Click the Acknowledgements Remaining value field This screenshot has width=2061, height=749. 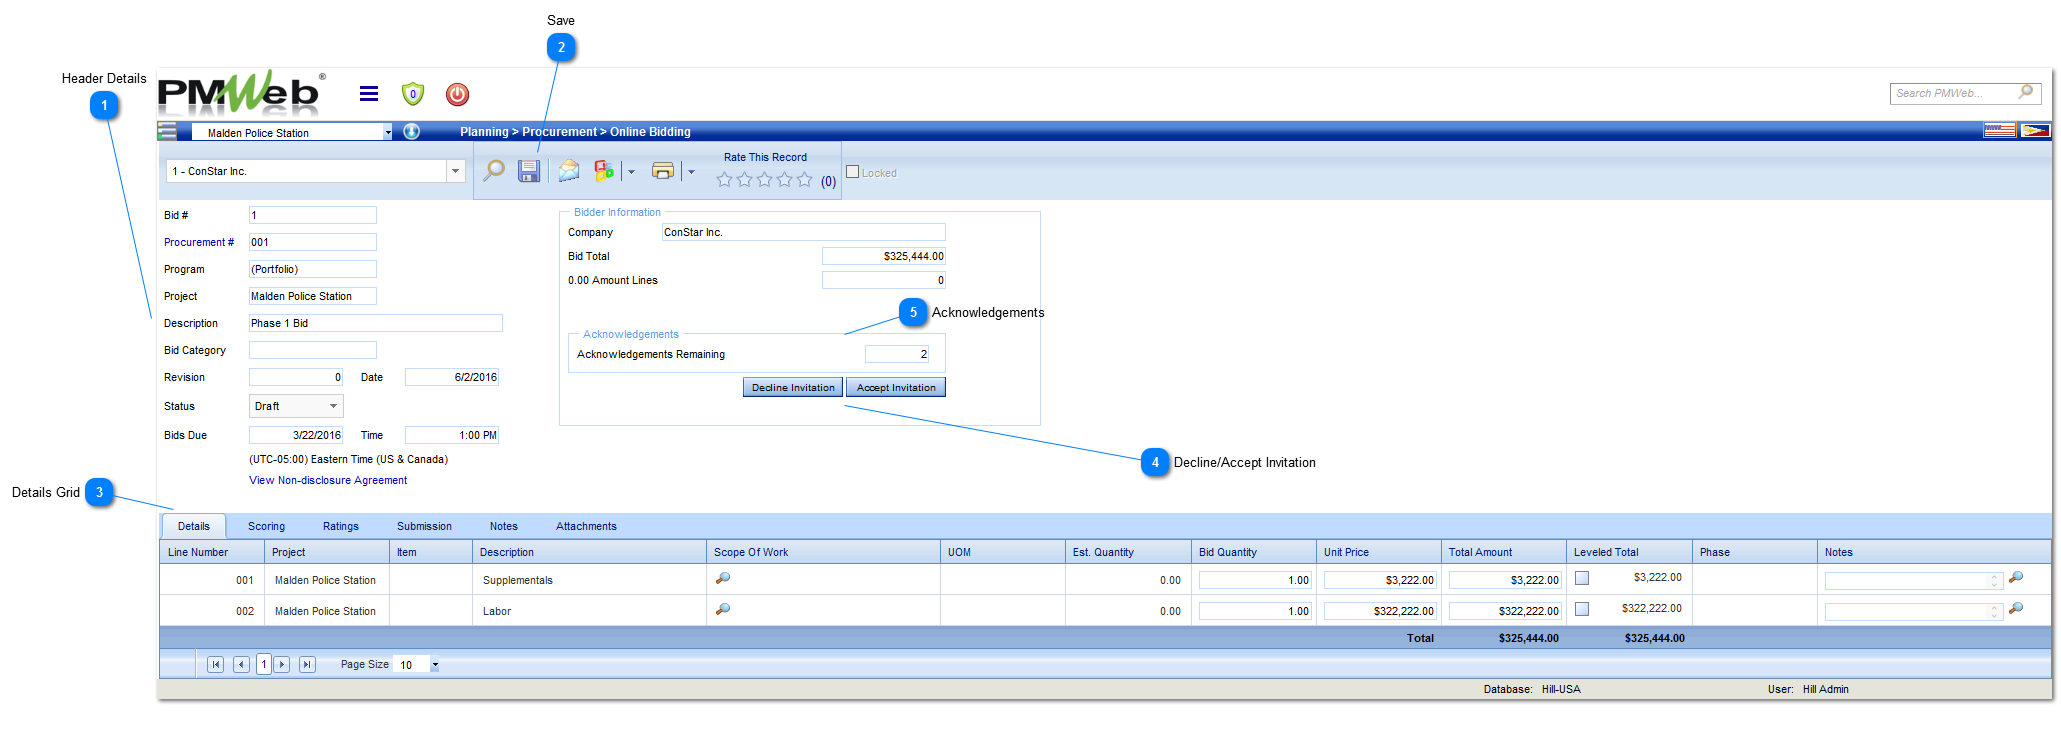[x=898, y=354]
